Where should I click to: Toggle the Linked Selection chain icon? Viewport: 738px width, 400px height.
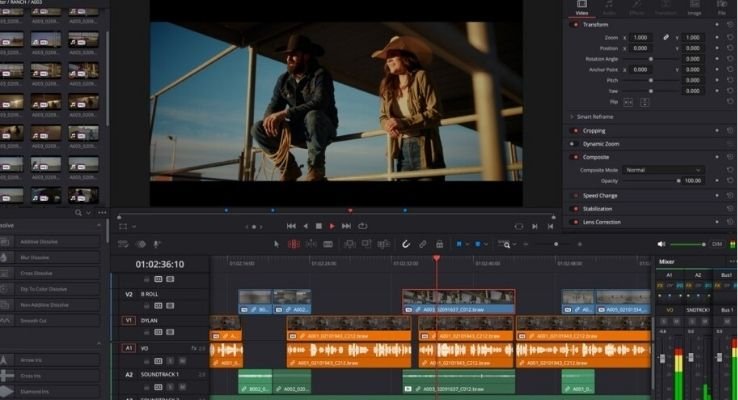point(423,244)
